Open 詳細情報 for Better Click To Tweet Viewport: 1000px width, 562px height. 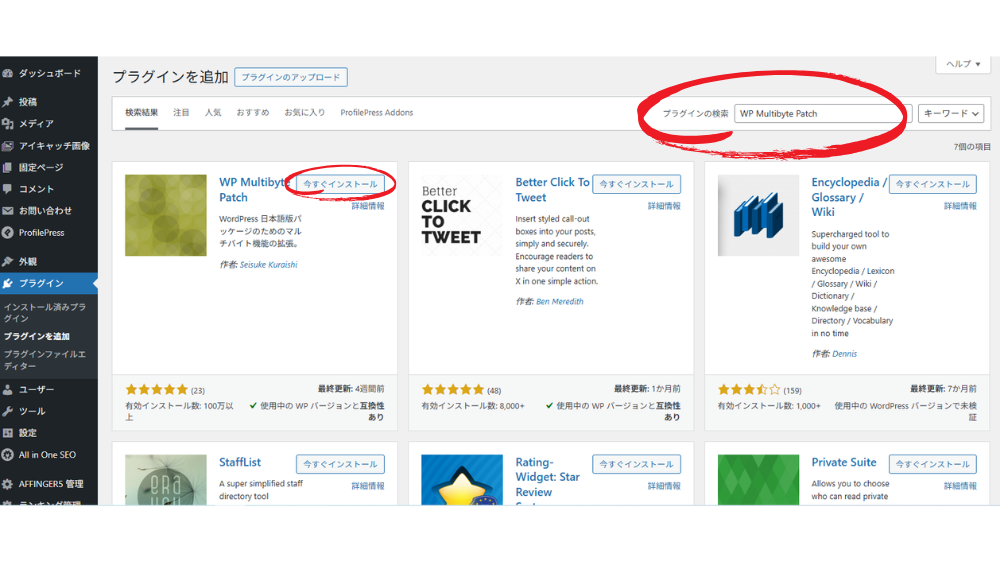664,206
